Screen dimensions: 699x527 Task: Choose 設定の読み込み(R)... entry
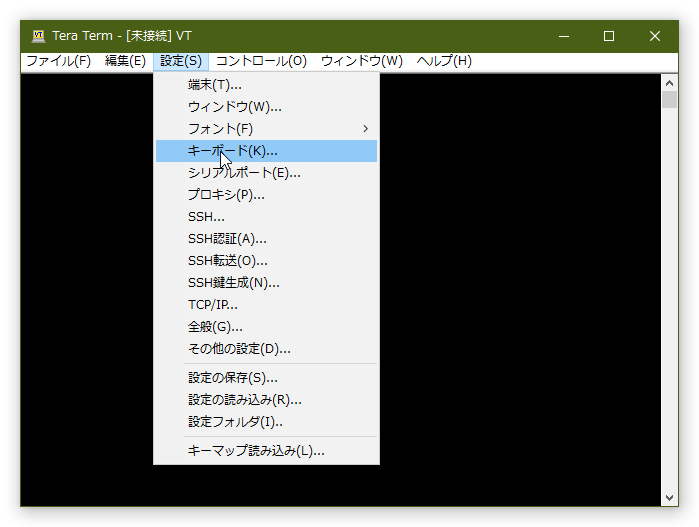266,400
